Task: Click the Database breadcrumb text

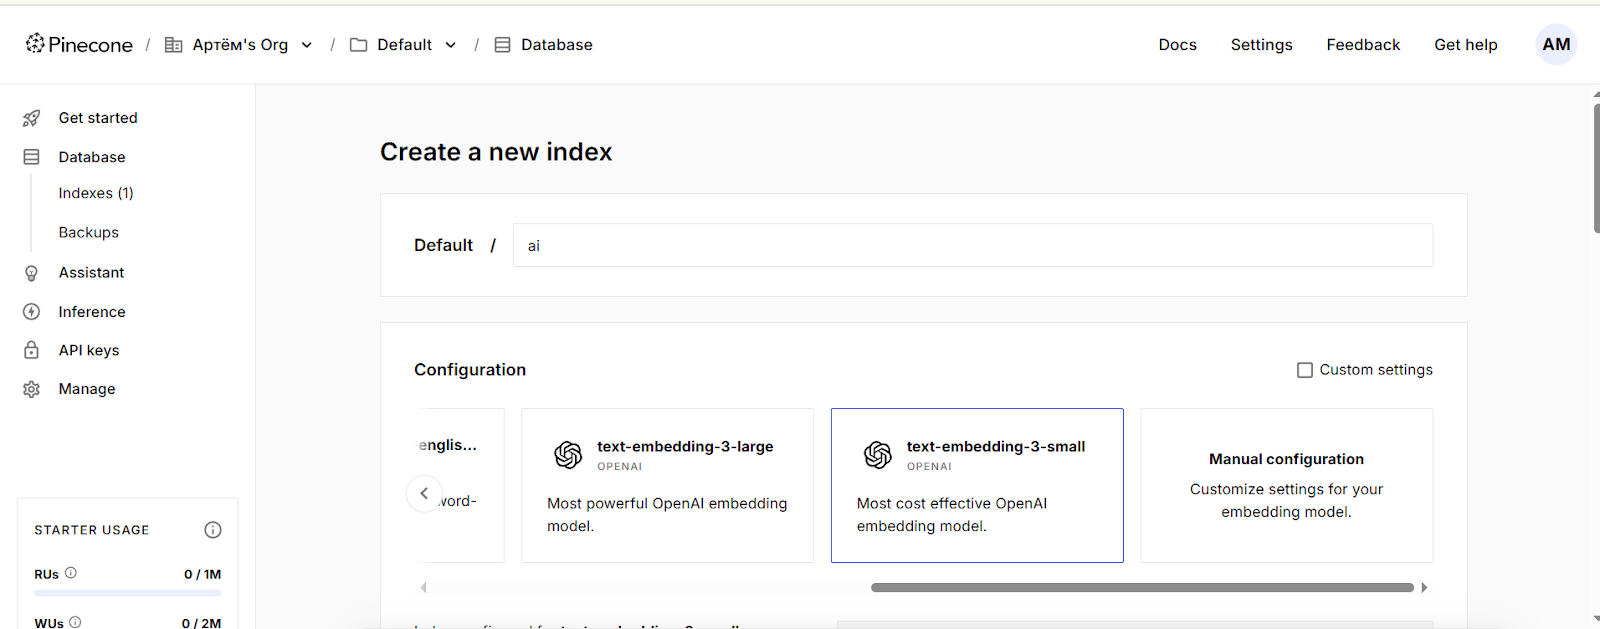Action: click(557, 45)
